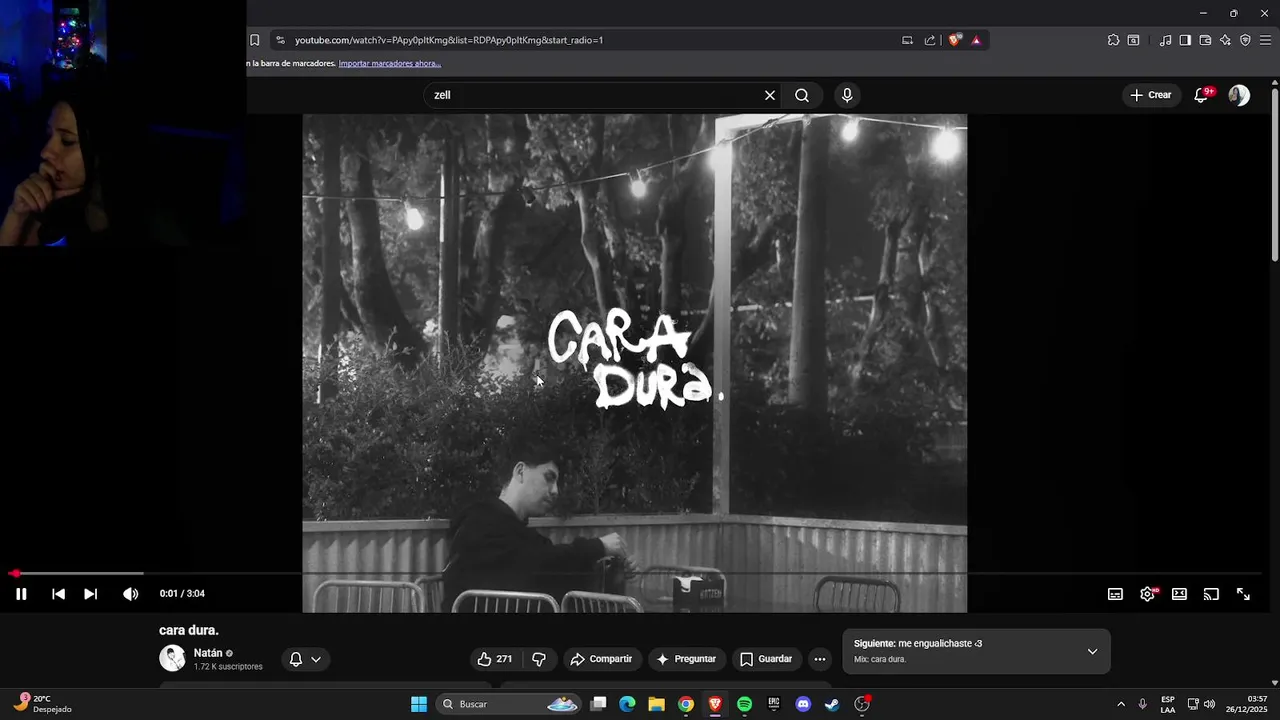Open the music playlist toolbar icon
The image size is (1280, 720).
point(1165,40)
